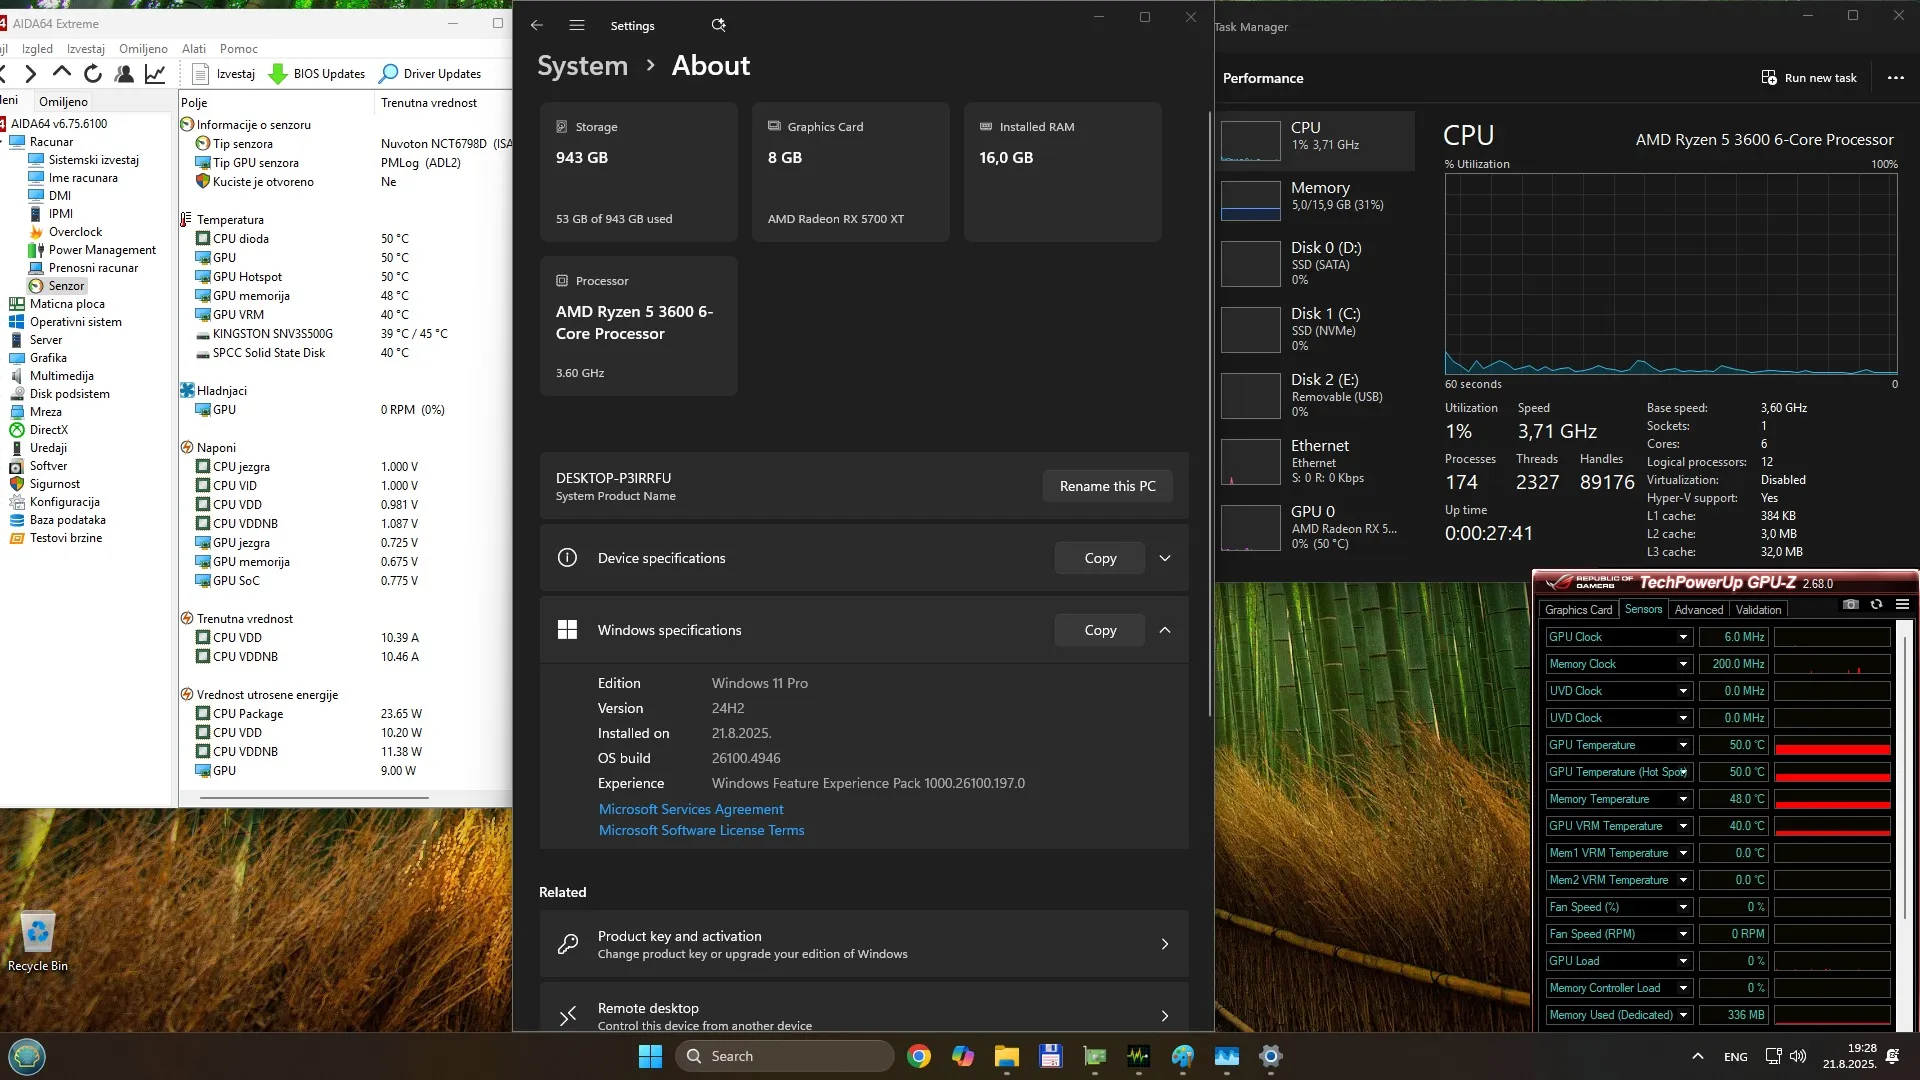Click GPU-Z screenshot camera icon
Viewport: 1920px width, 1080px height.
pos(1850,604)
